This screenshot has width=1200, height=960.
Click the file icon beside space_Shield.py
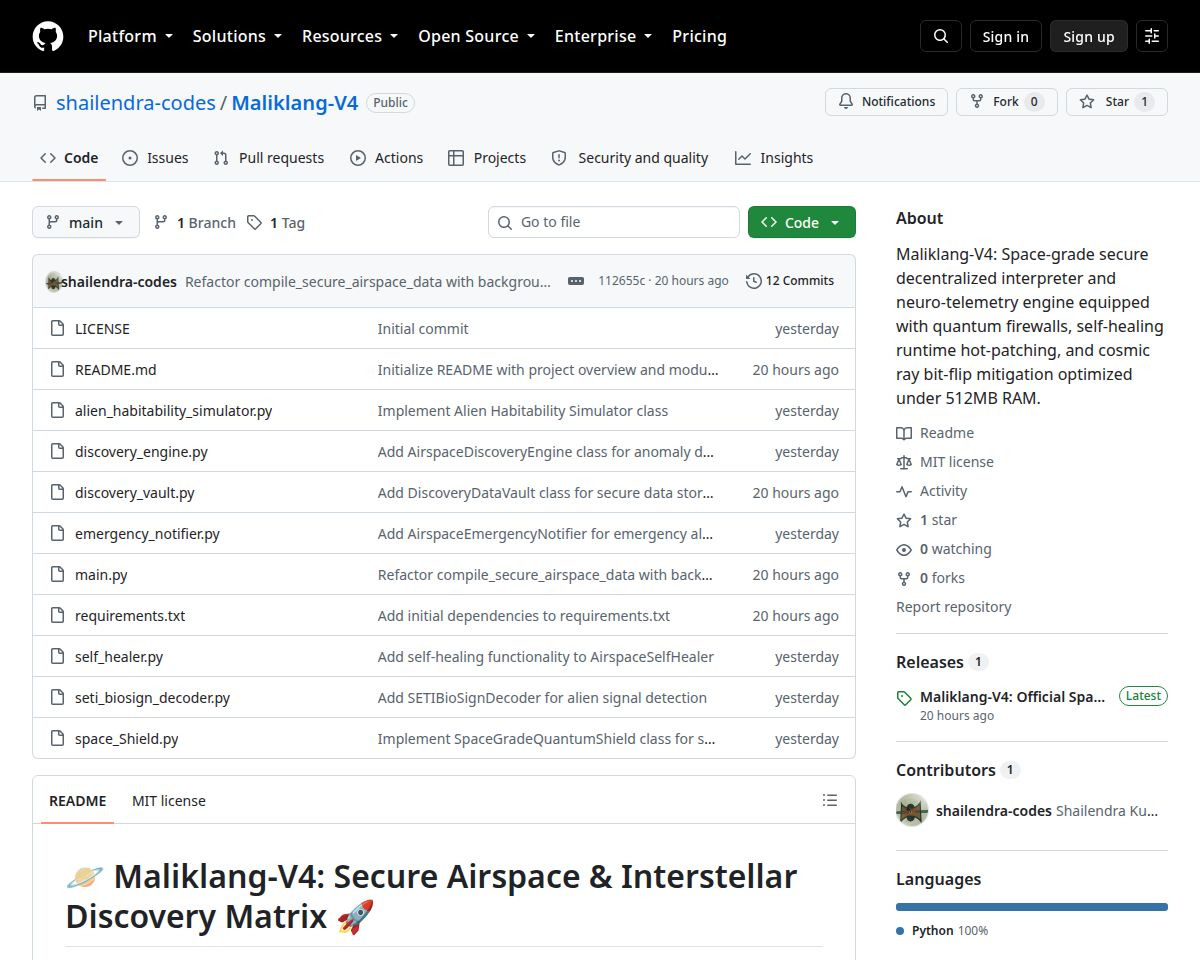57,739
